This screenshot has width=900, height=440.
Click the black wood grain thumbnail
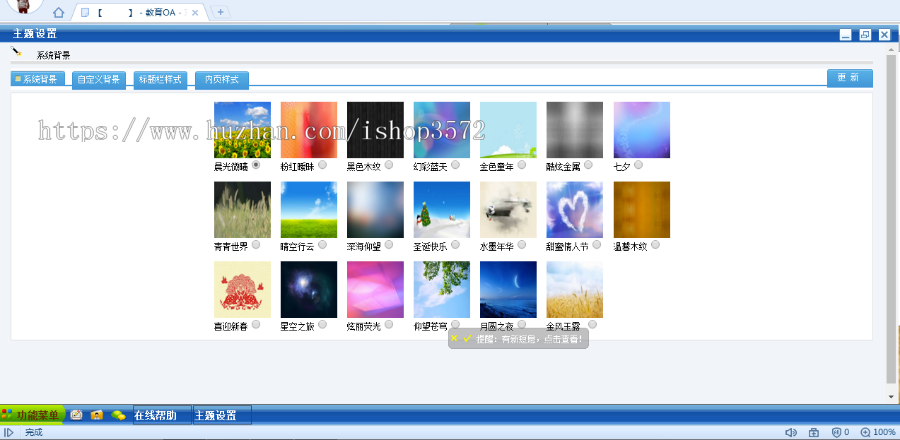click(x=375, y=130)
